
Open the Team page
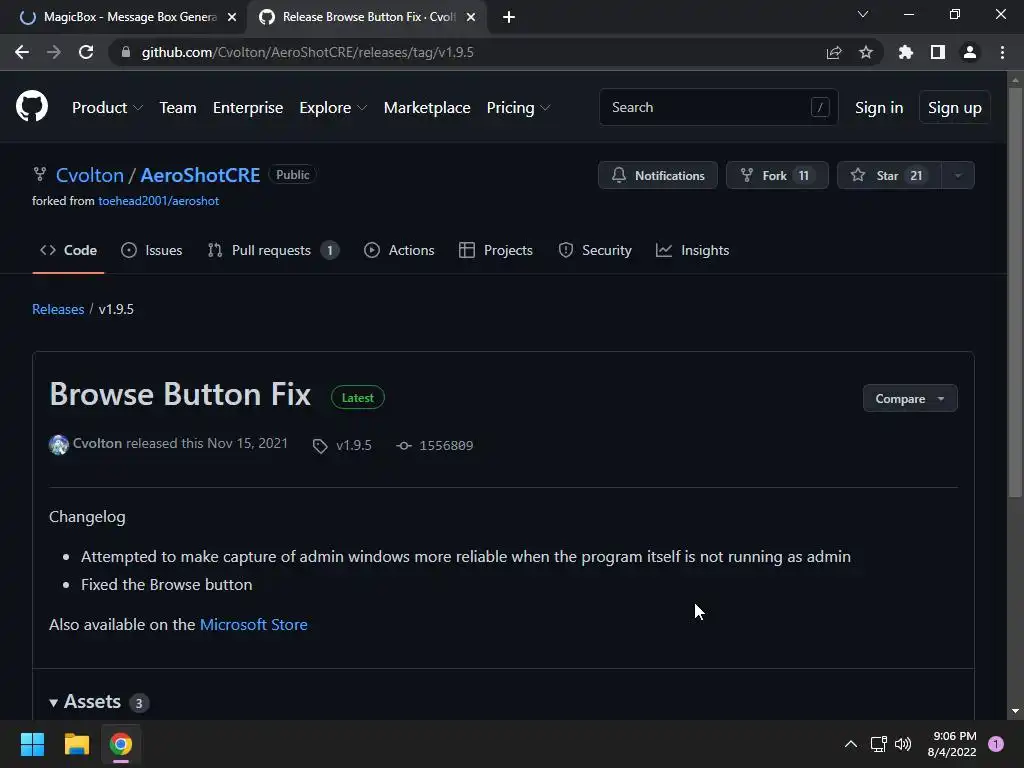178,108
